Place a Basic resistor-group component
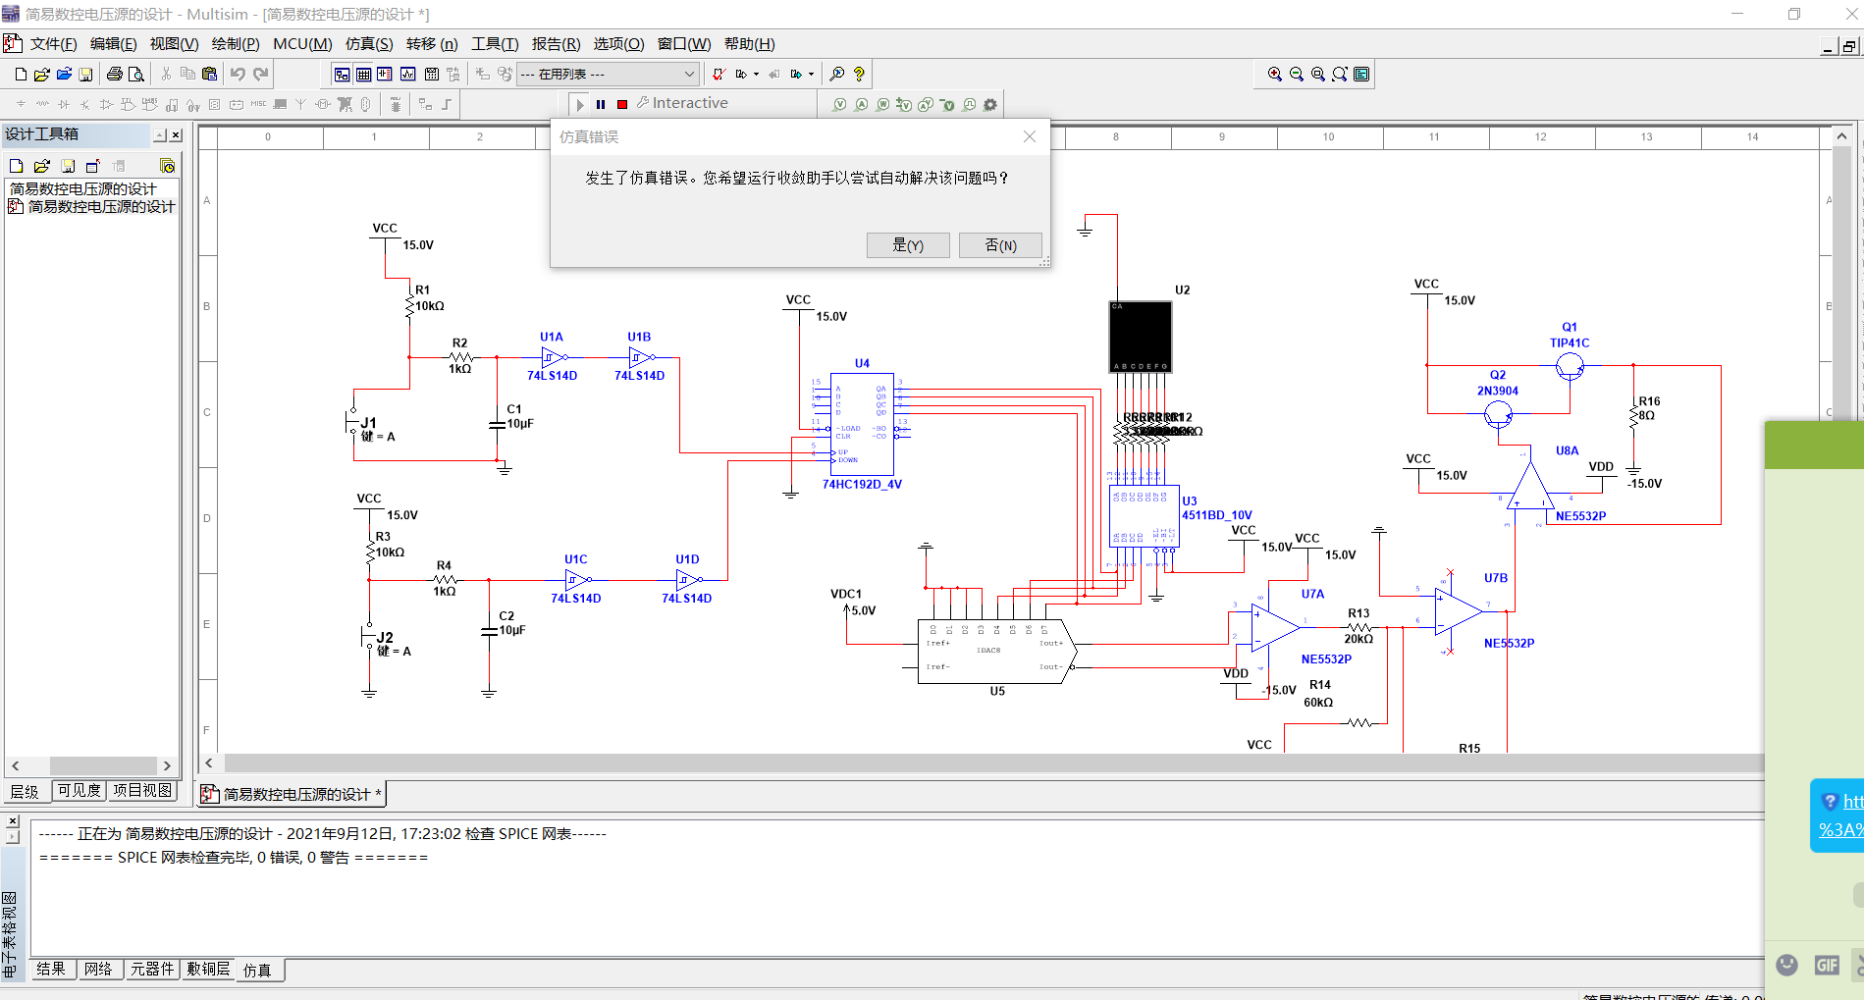 (42, 104)
